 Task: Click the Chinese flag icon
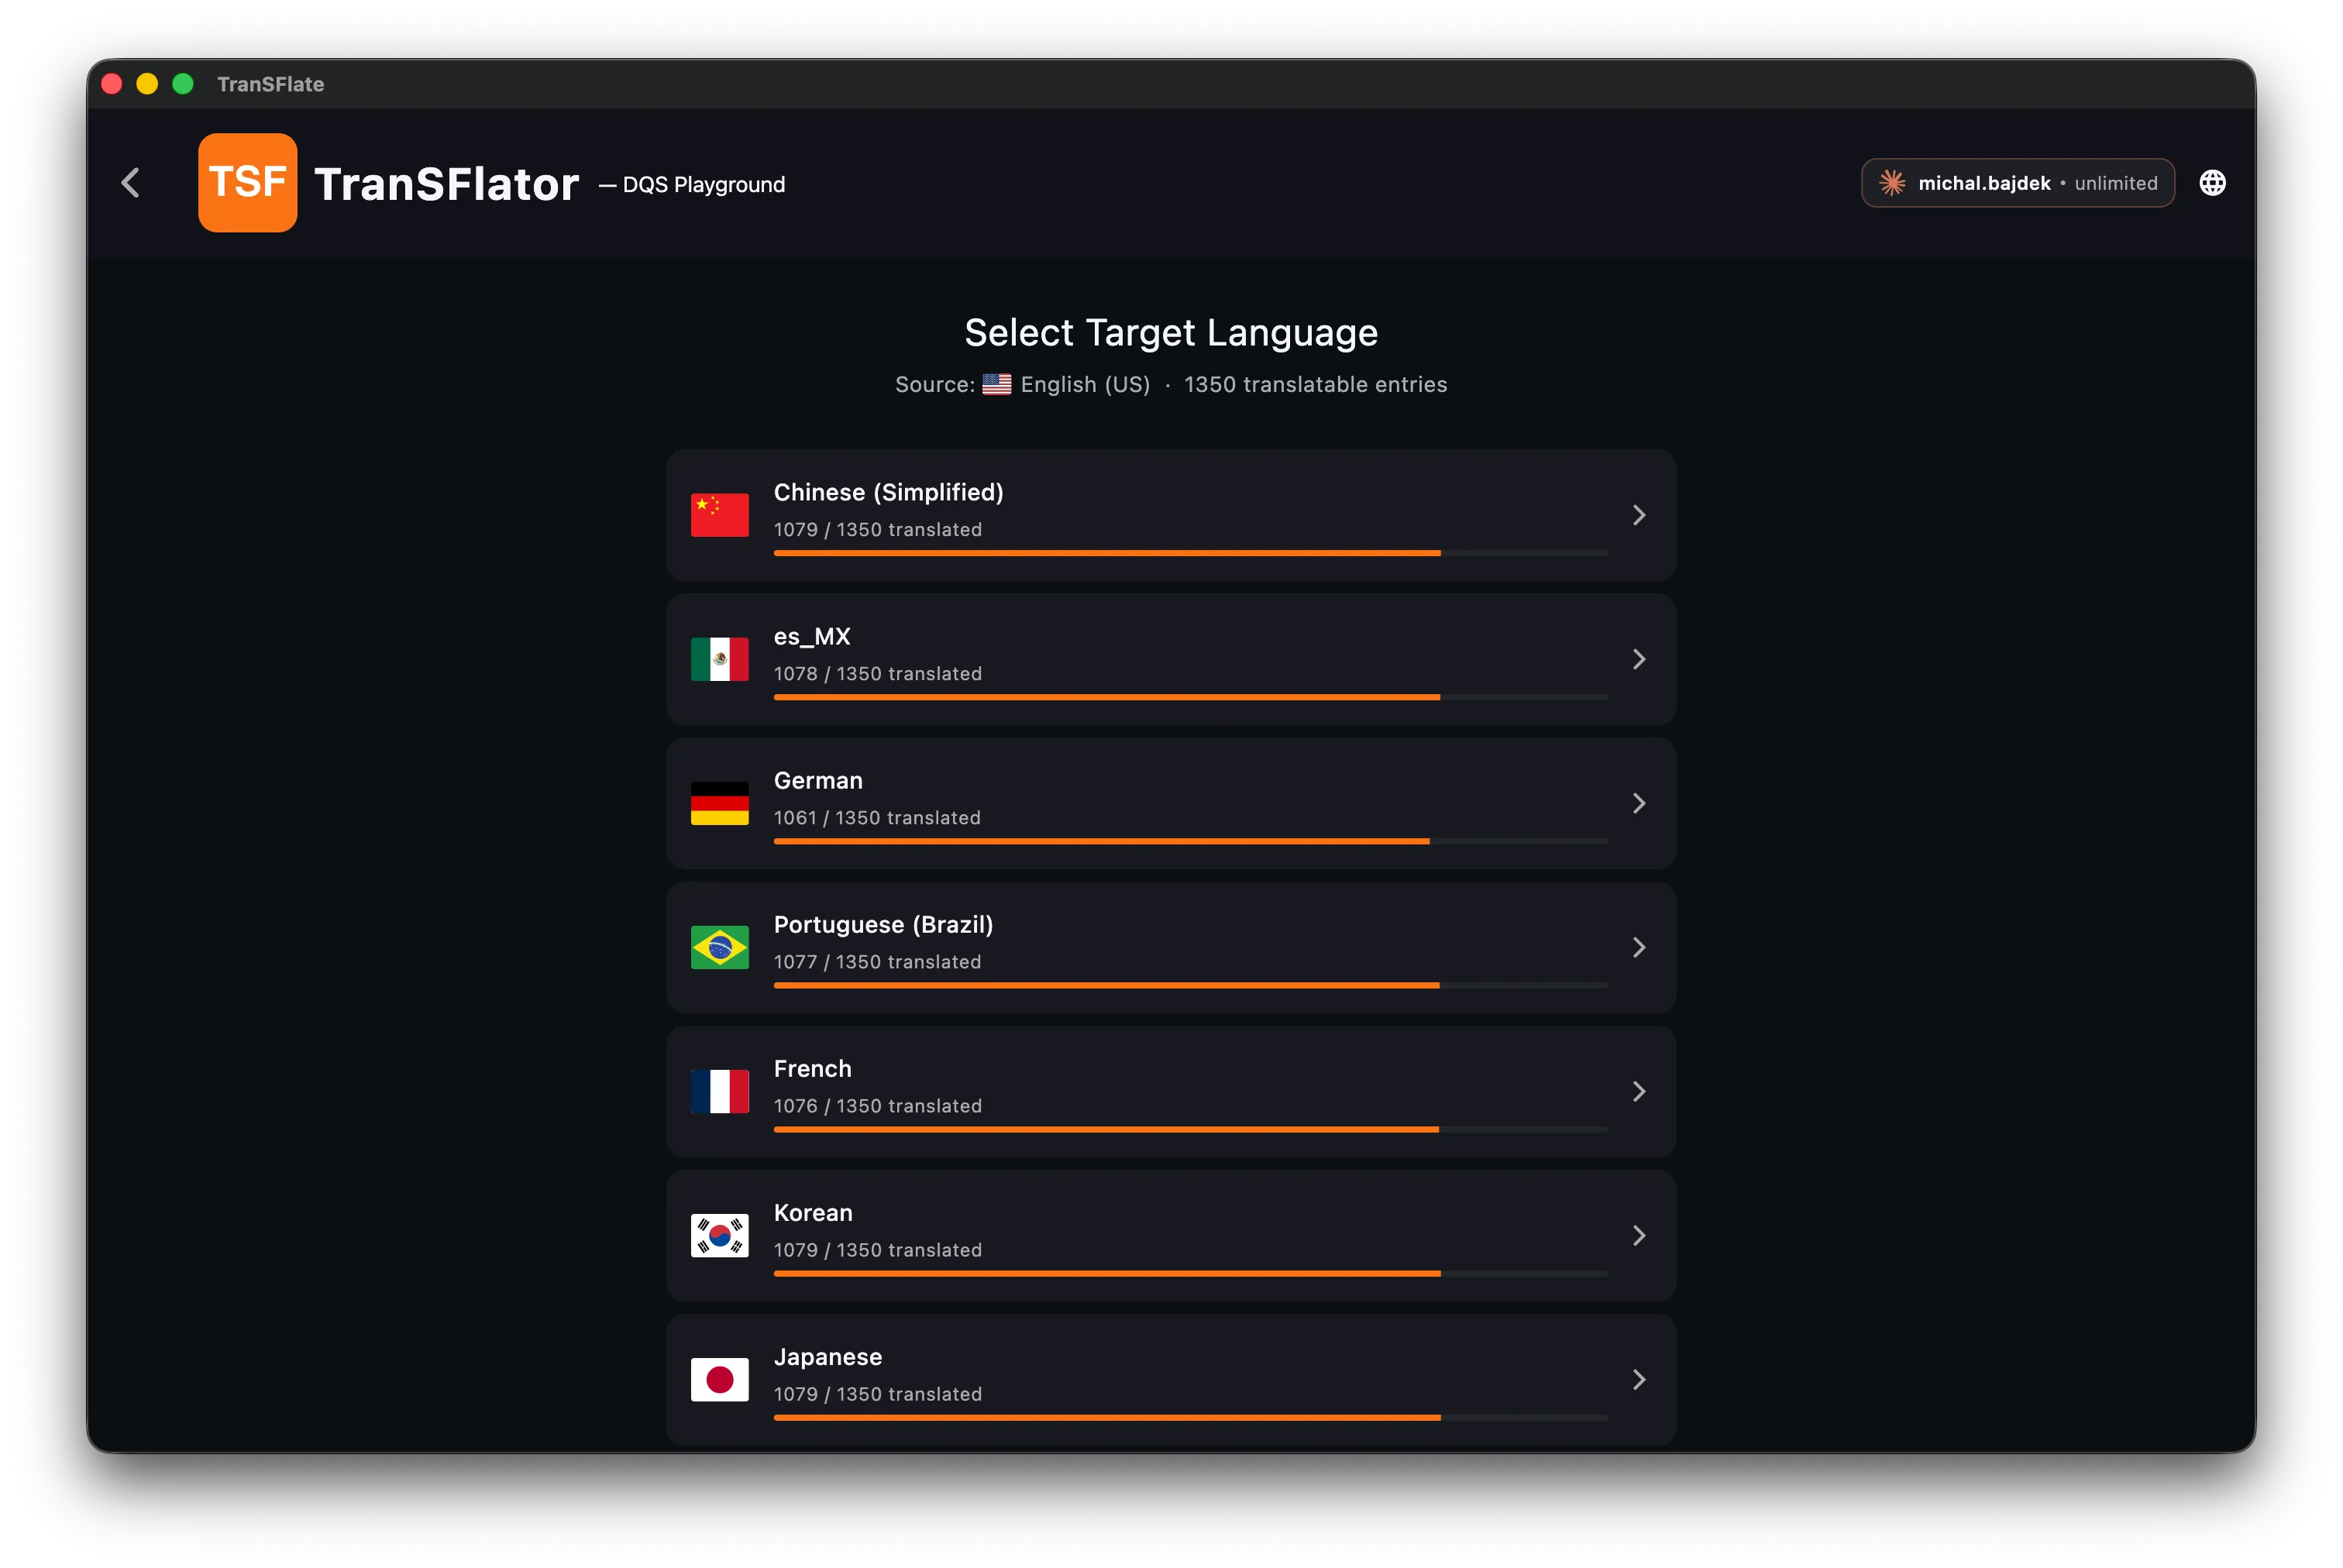[x=719, y=514]
